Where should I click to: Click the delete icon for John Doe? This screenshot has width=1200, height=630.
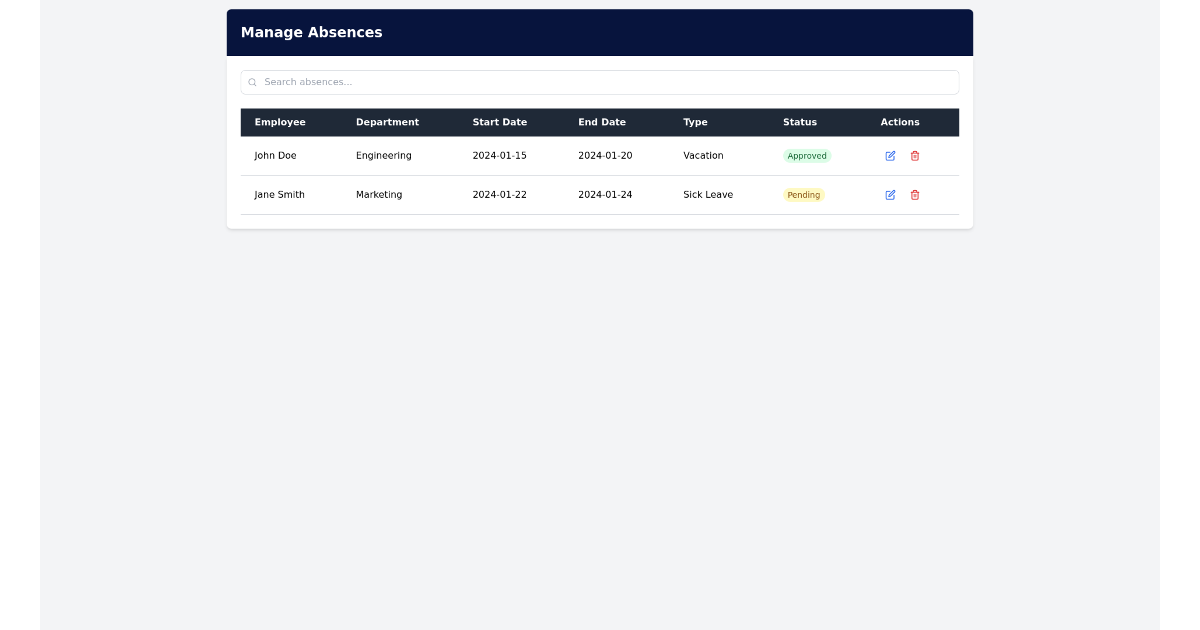914,156
